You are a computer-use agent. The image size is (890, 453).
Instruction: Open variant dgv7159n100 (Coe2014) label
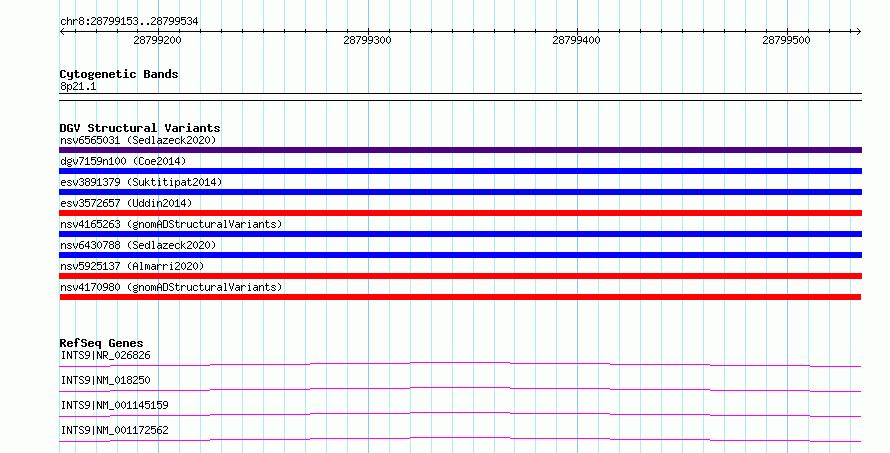click(x=123, y=161)
